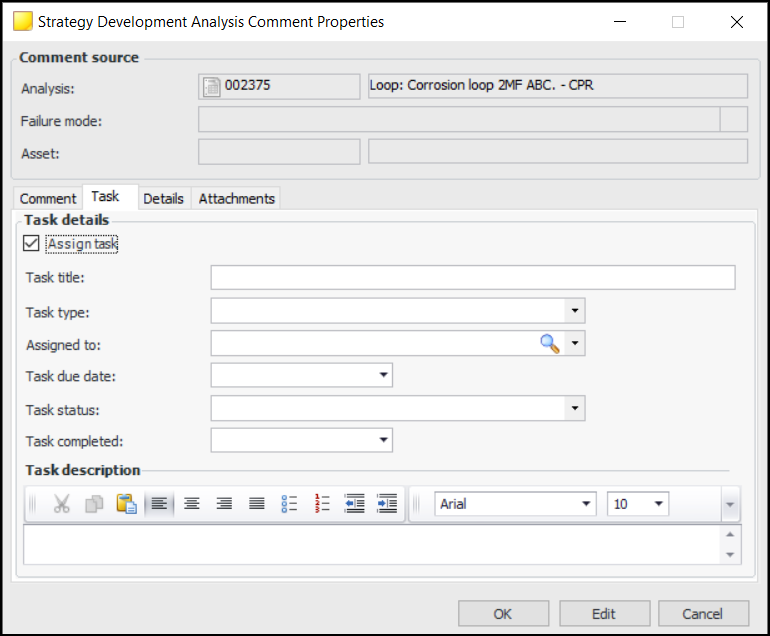
Task: Open the Arial font name dropdown
Action: point(586,504)
